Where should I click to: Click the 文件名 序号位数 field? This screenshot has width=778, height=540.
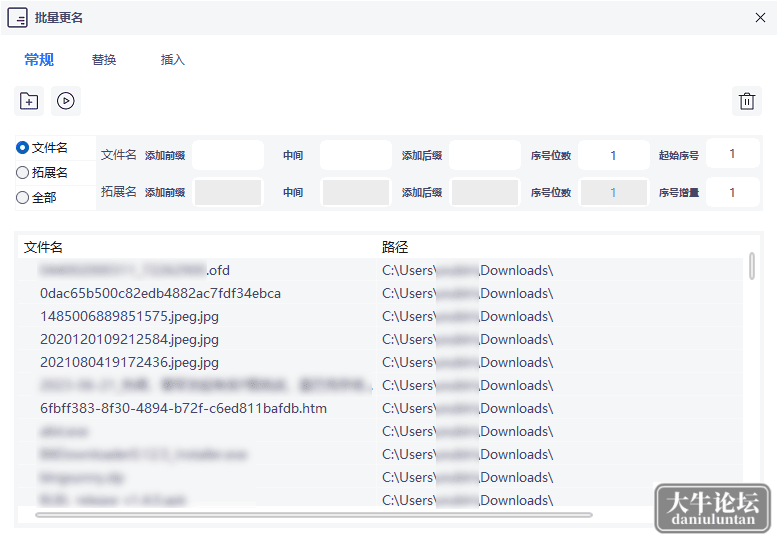tap(614, 155)
